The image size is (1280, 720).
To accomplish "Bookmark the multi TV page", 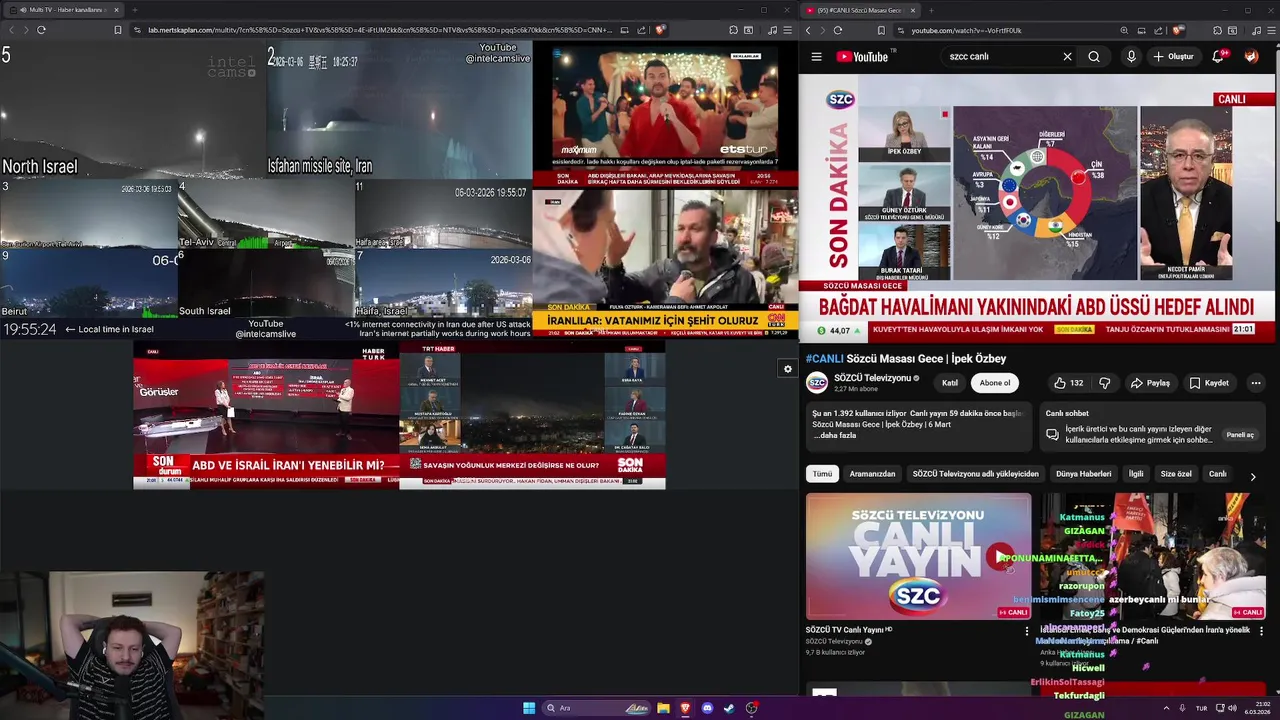I will [118, 30].
